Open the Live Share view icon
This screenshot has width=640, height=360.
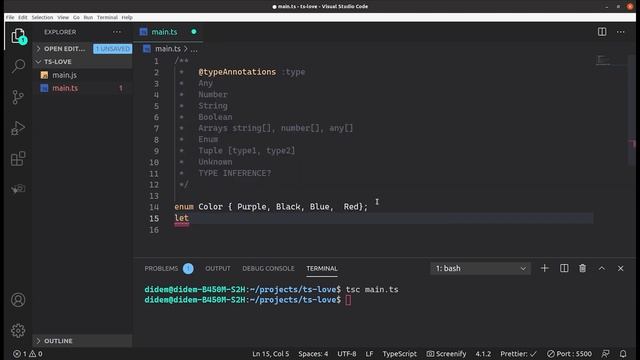point(18,189)
